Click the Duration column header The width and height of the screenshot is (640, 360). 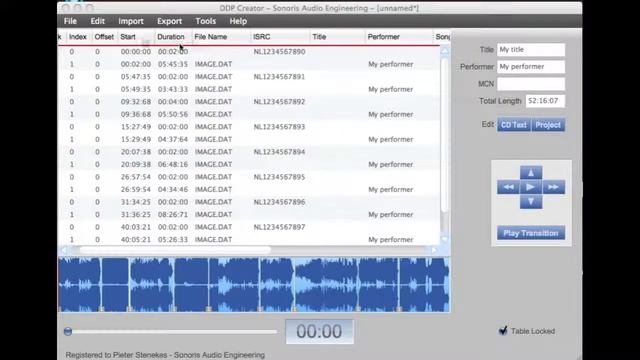(173, 37)
